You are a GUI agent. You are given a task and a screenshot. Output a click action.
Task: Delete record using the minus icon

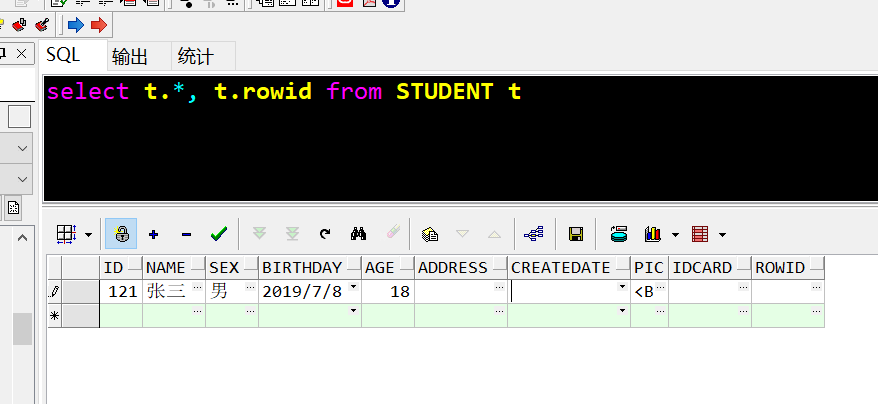pos(186,234)
